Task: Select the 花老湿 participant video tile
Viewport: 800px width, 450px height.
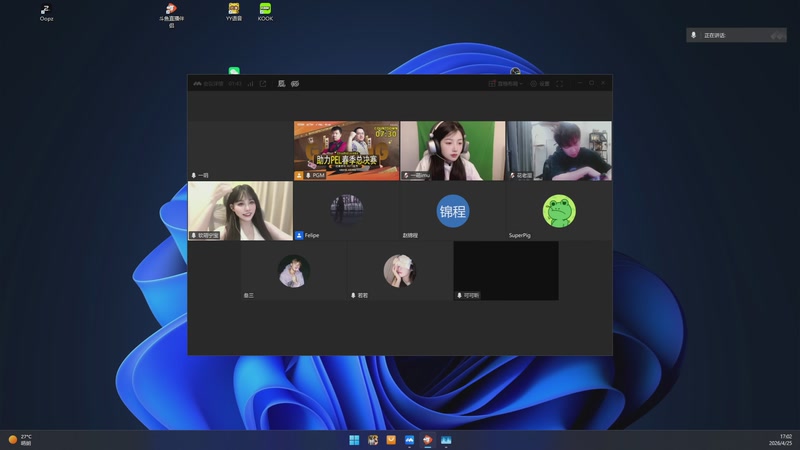Action: point(559,151)
